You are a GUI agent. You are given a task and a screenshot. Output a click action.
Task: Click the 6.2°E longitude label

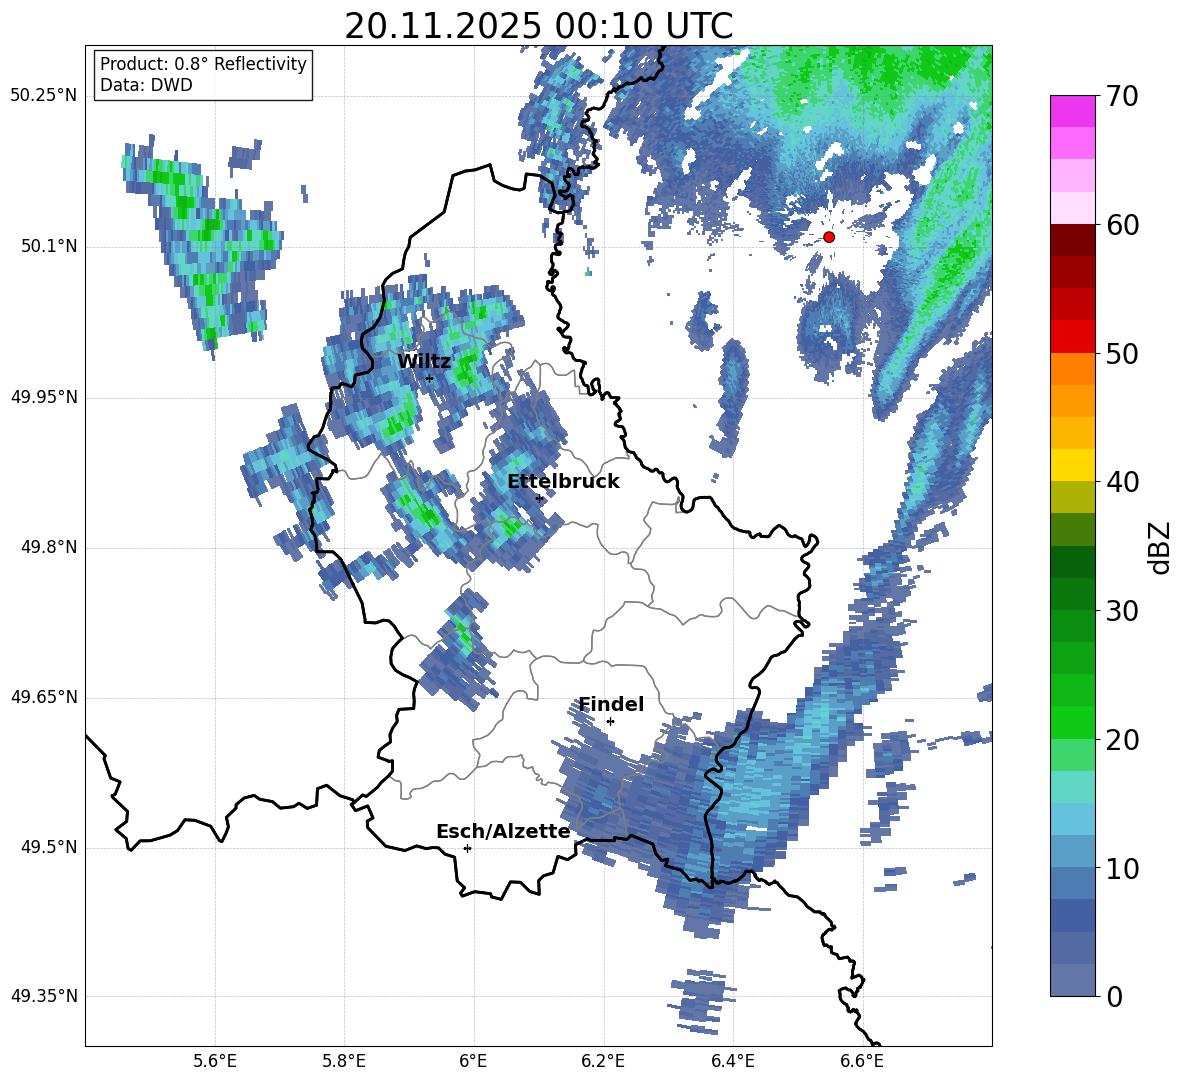[x=603, y=1061]
